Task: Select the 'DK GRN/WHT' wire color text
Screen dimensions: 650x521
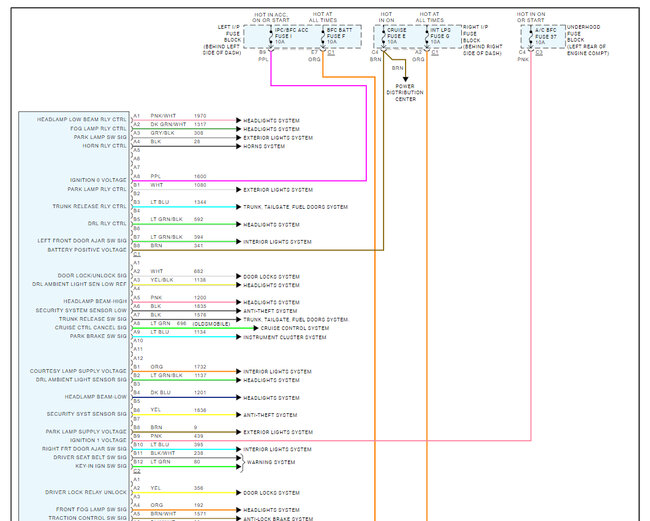Action: coord(168,124)
